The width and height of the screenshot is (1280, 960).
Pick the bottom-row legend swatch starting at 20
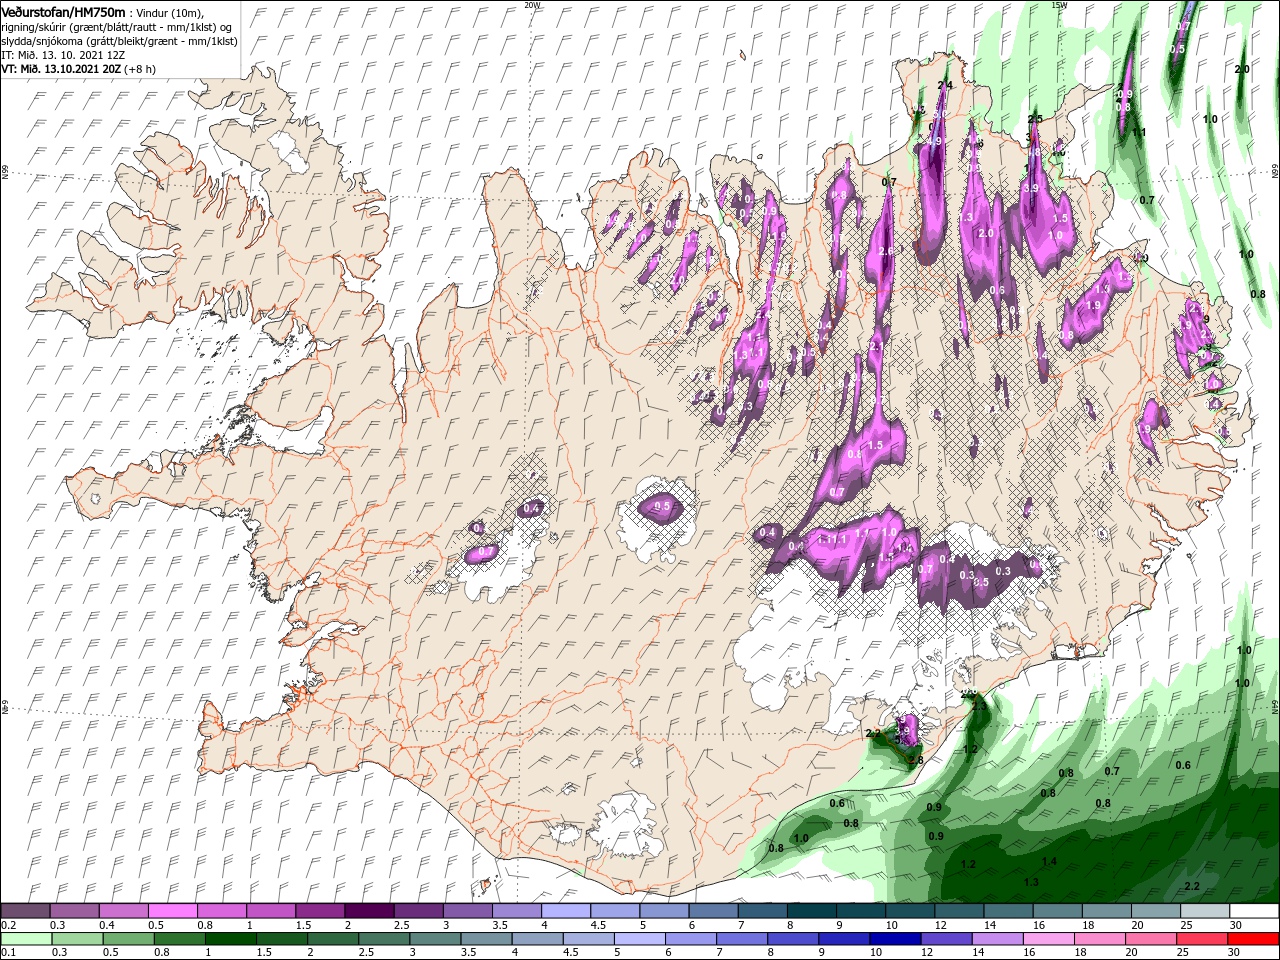click(x=1150, y=939)
